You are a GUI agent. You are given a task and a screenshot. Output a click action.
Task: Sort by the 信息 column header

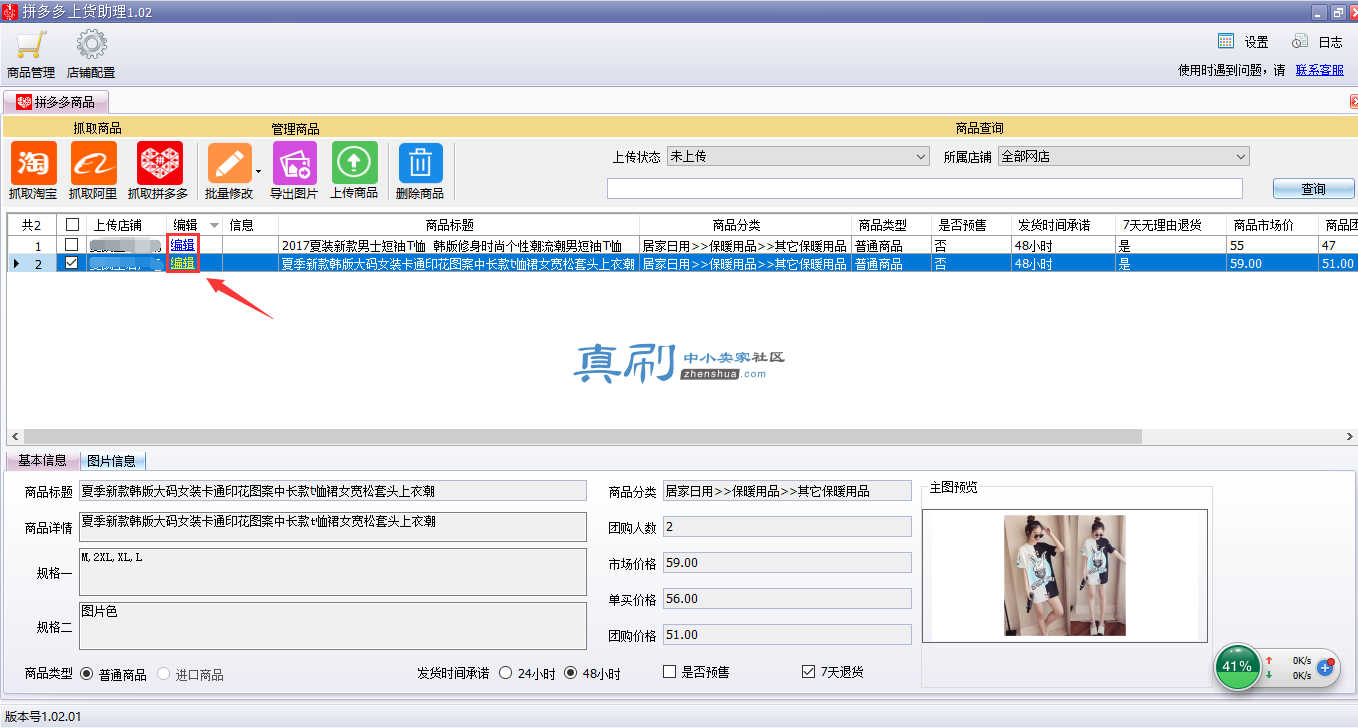(x=250, y=225)
